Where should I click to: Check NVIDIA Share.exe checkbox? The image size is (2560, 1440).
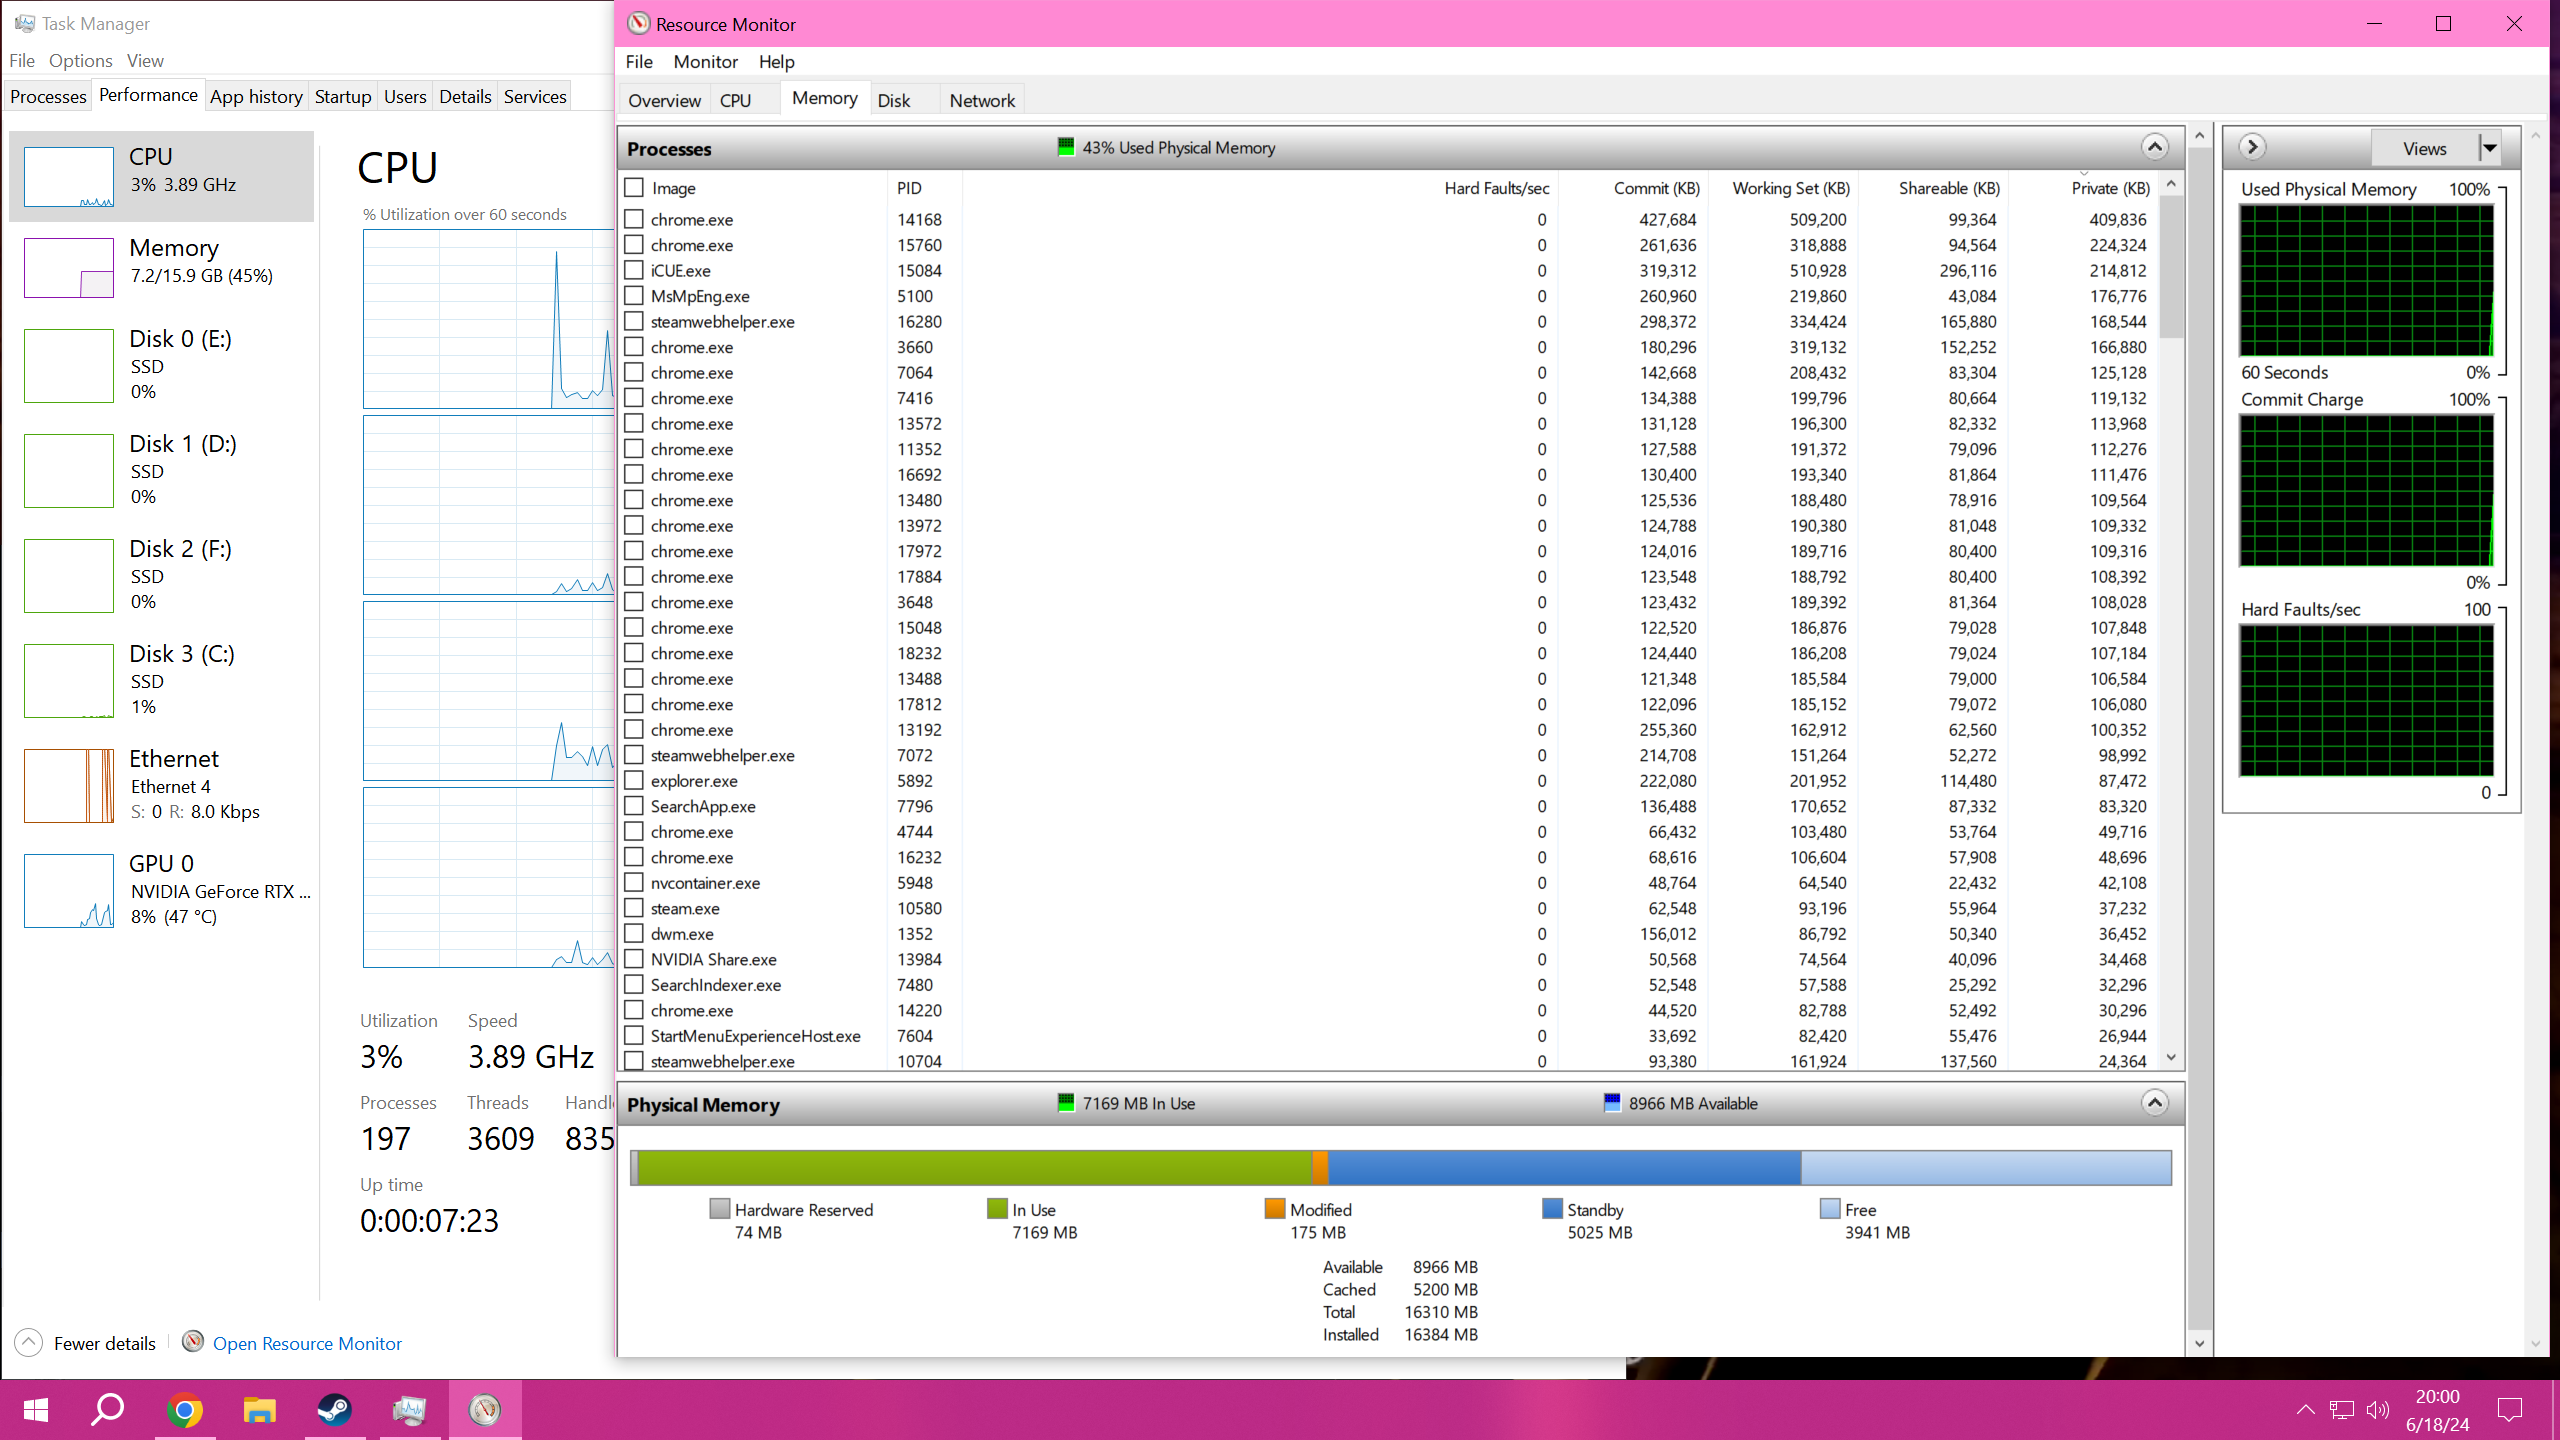point(634,959)
